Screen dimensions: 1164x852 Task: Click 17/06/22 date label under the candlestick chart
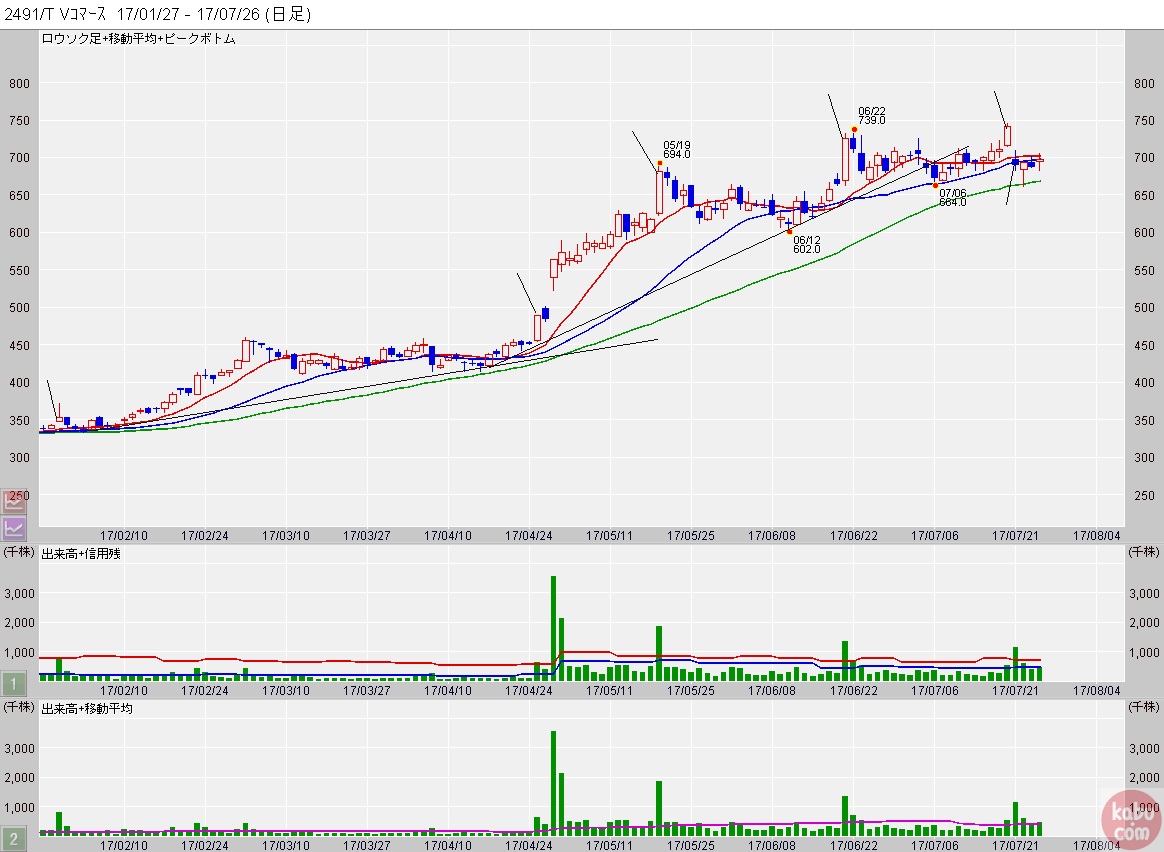(x=852, y=535)
